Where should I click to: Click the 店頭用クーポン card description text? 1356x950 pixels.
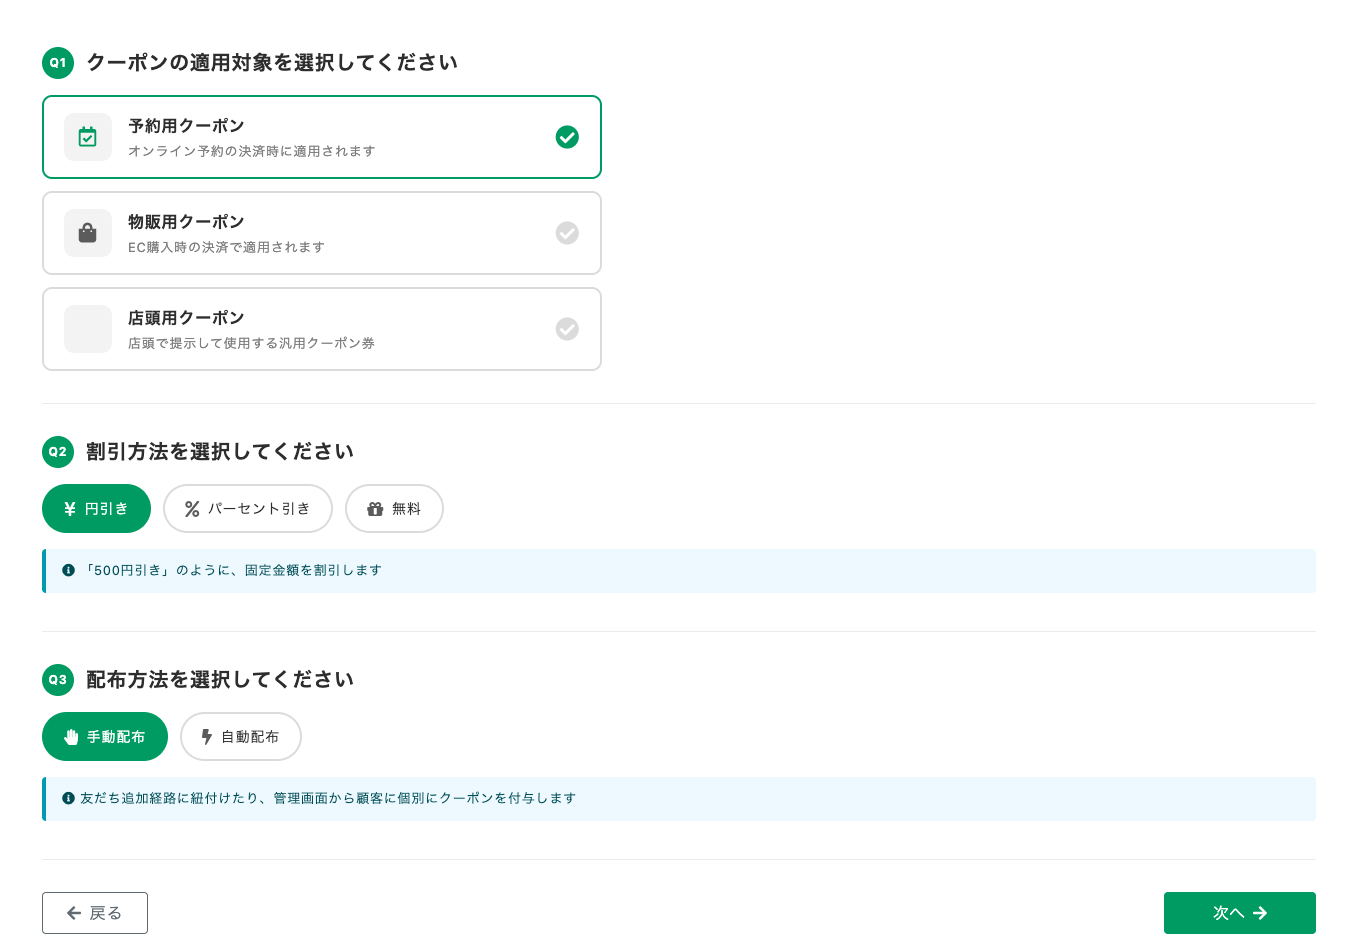(251, 343)
